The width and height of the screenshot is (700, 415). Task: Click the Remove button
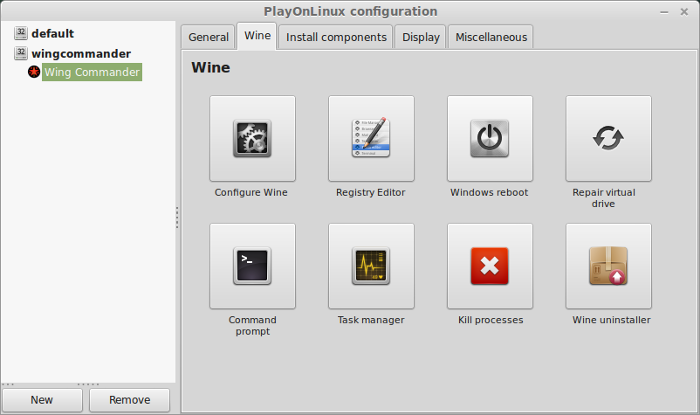(x=129, y=400)
